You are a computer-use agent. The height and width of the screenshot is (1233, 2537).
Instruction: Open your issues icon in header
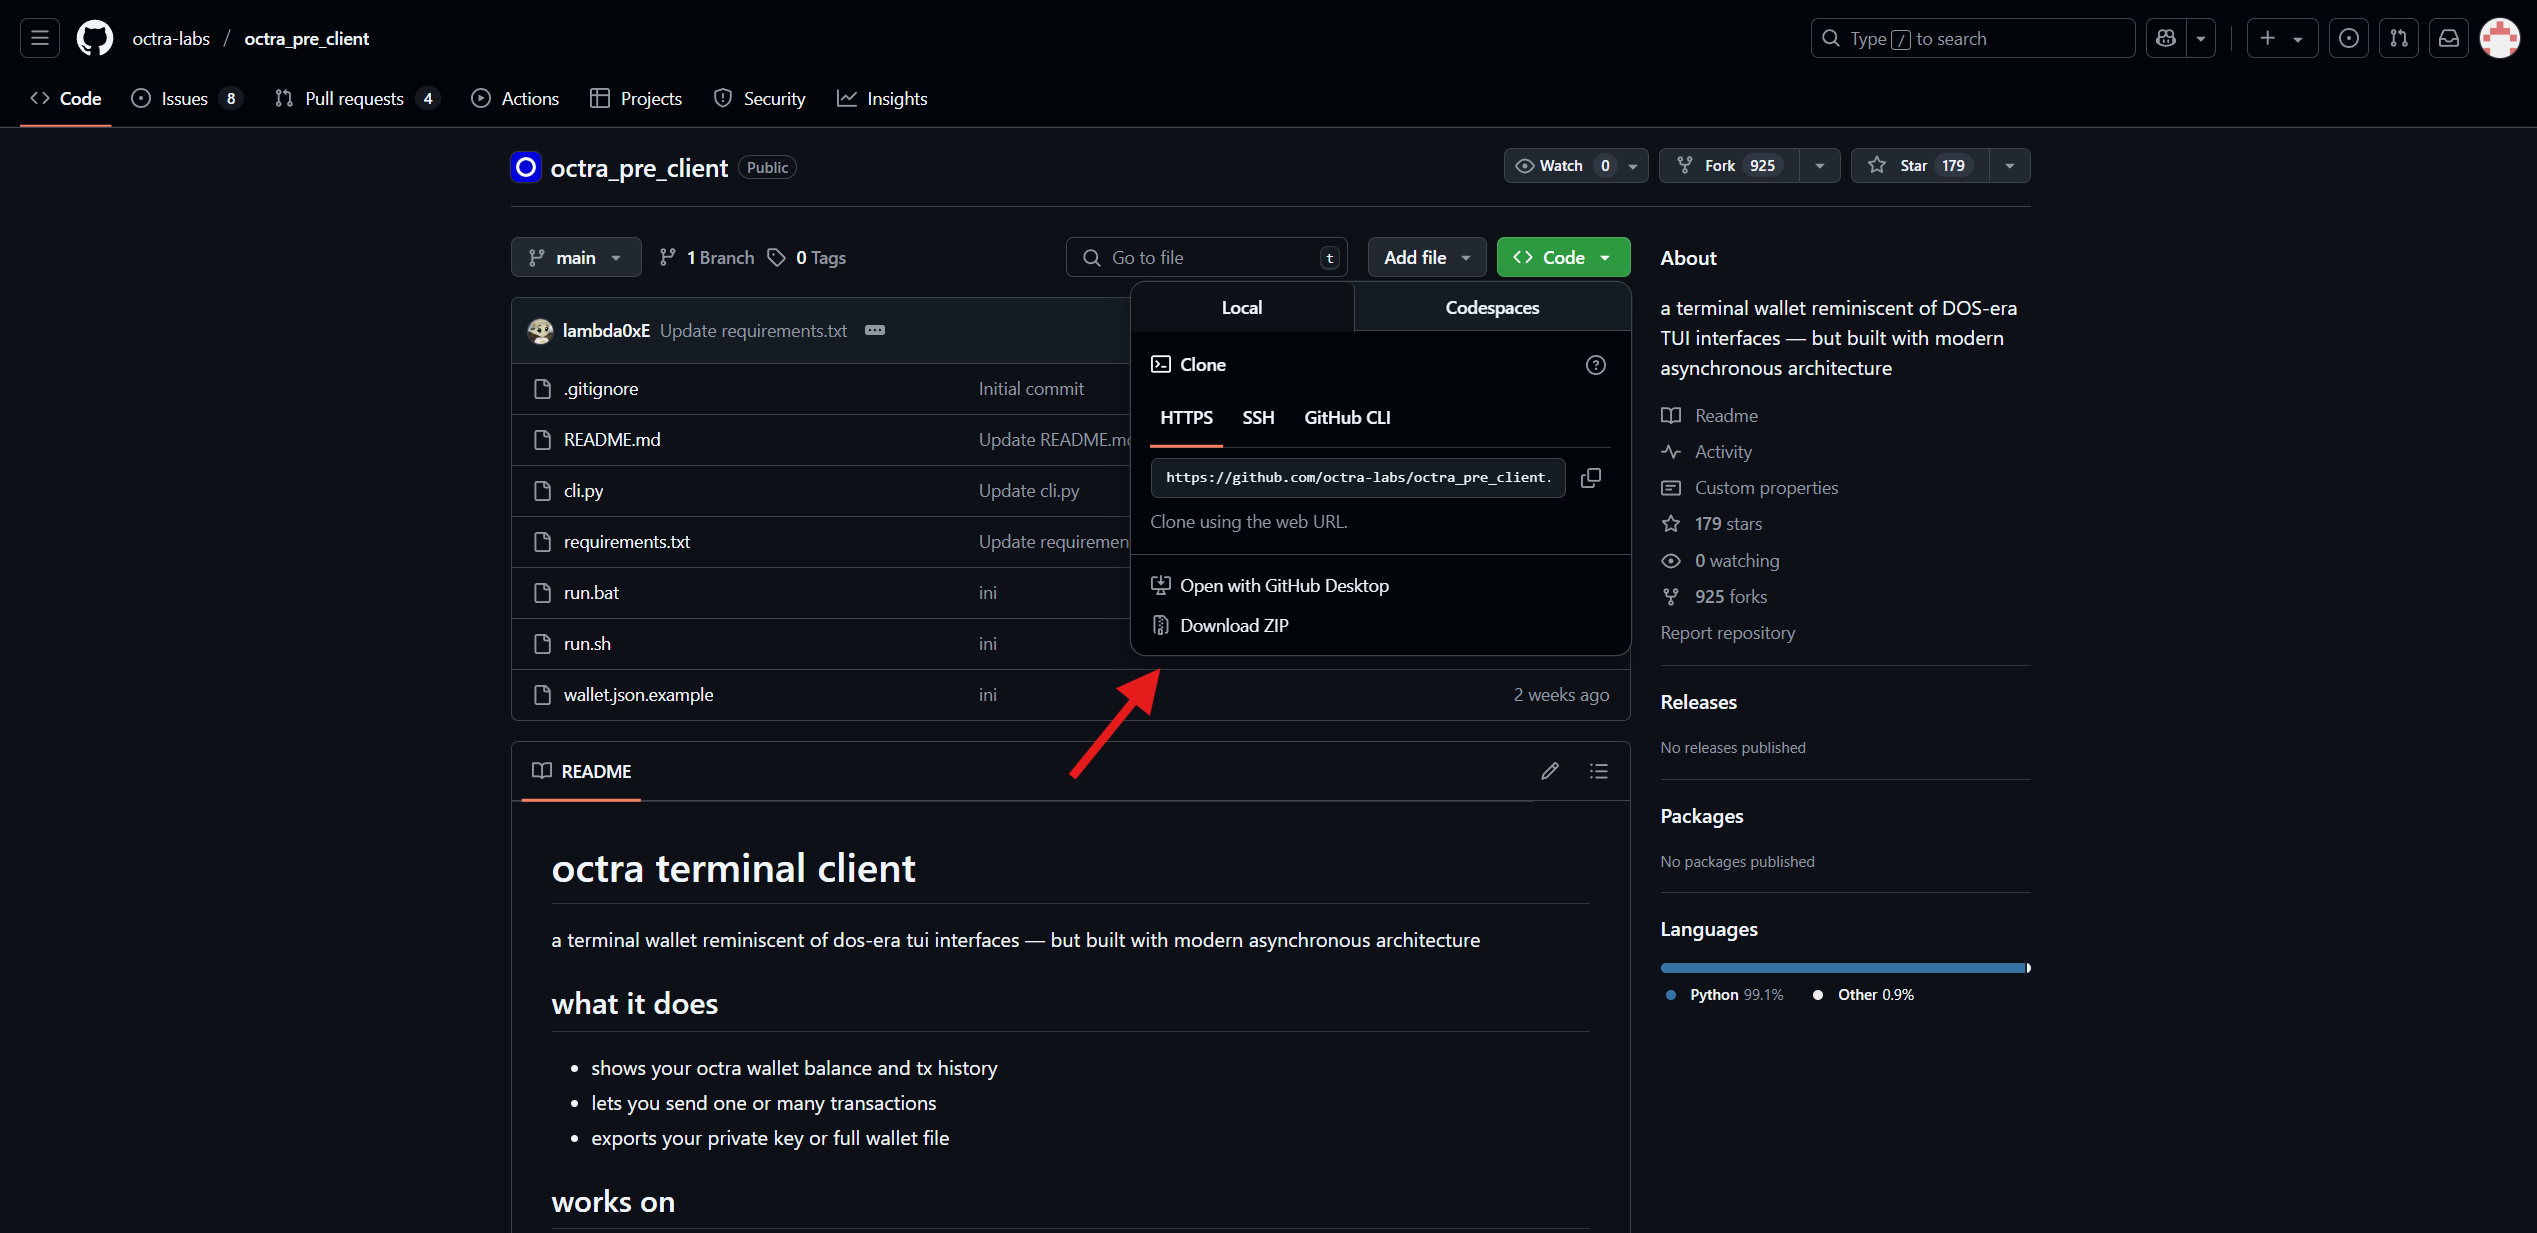click(2348, 38)
